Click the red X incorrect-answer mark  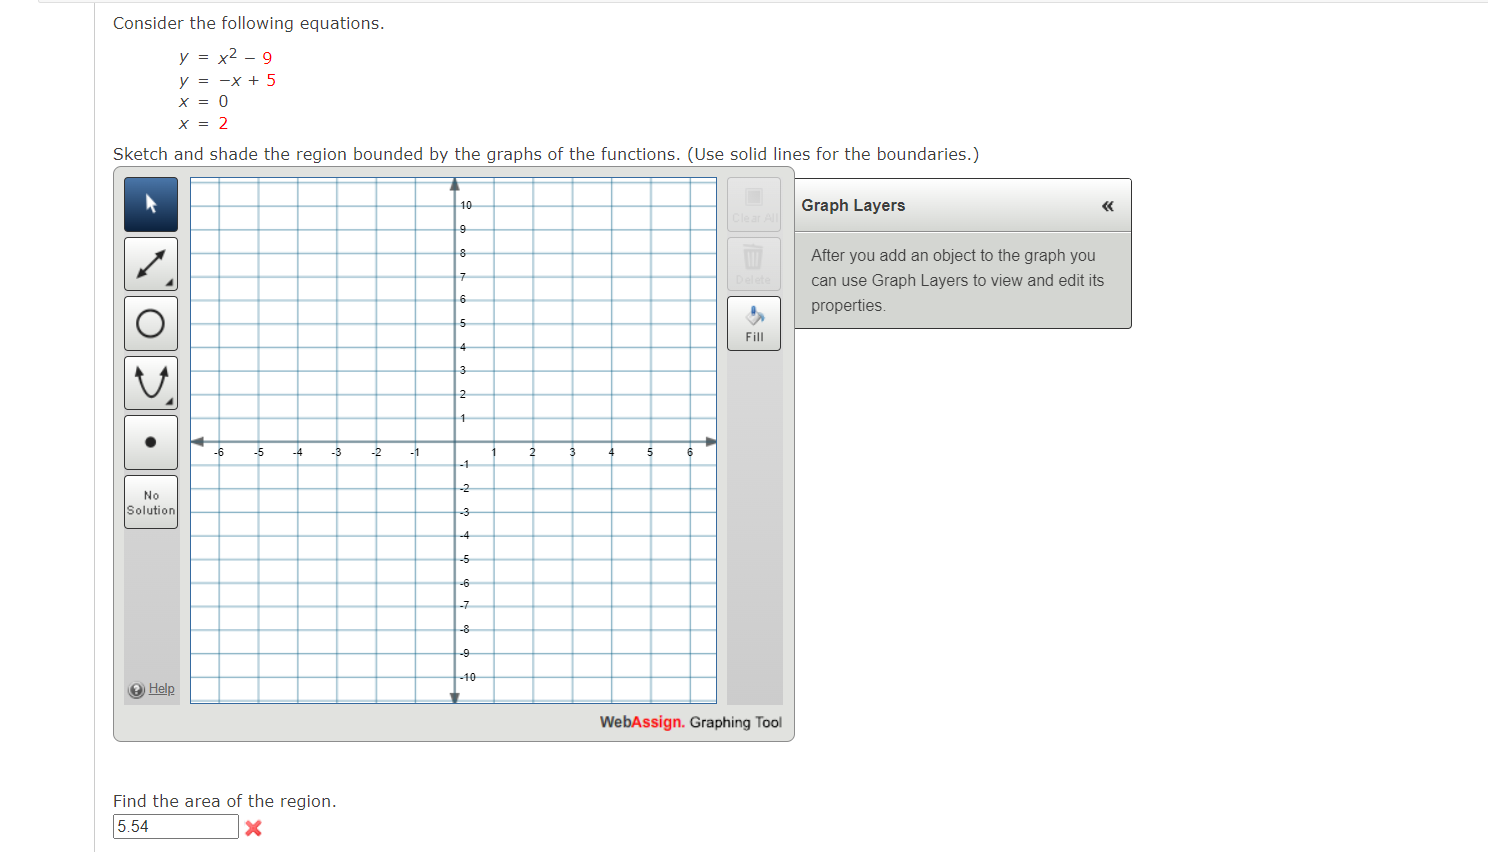click(x=252, y=827)
